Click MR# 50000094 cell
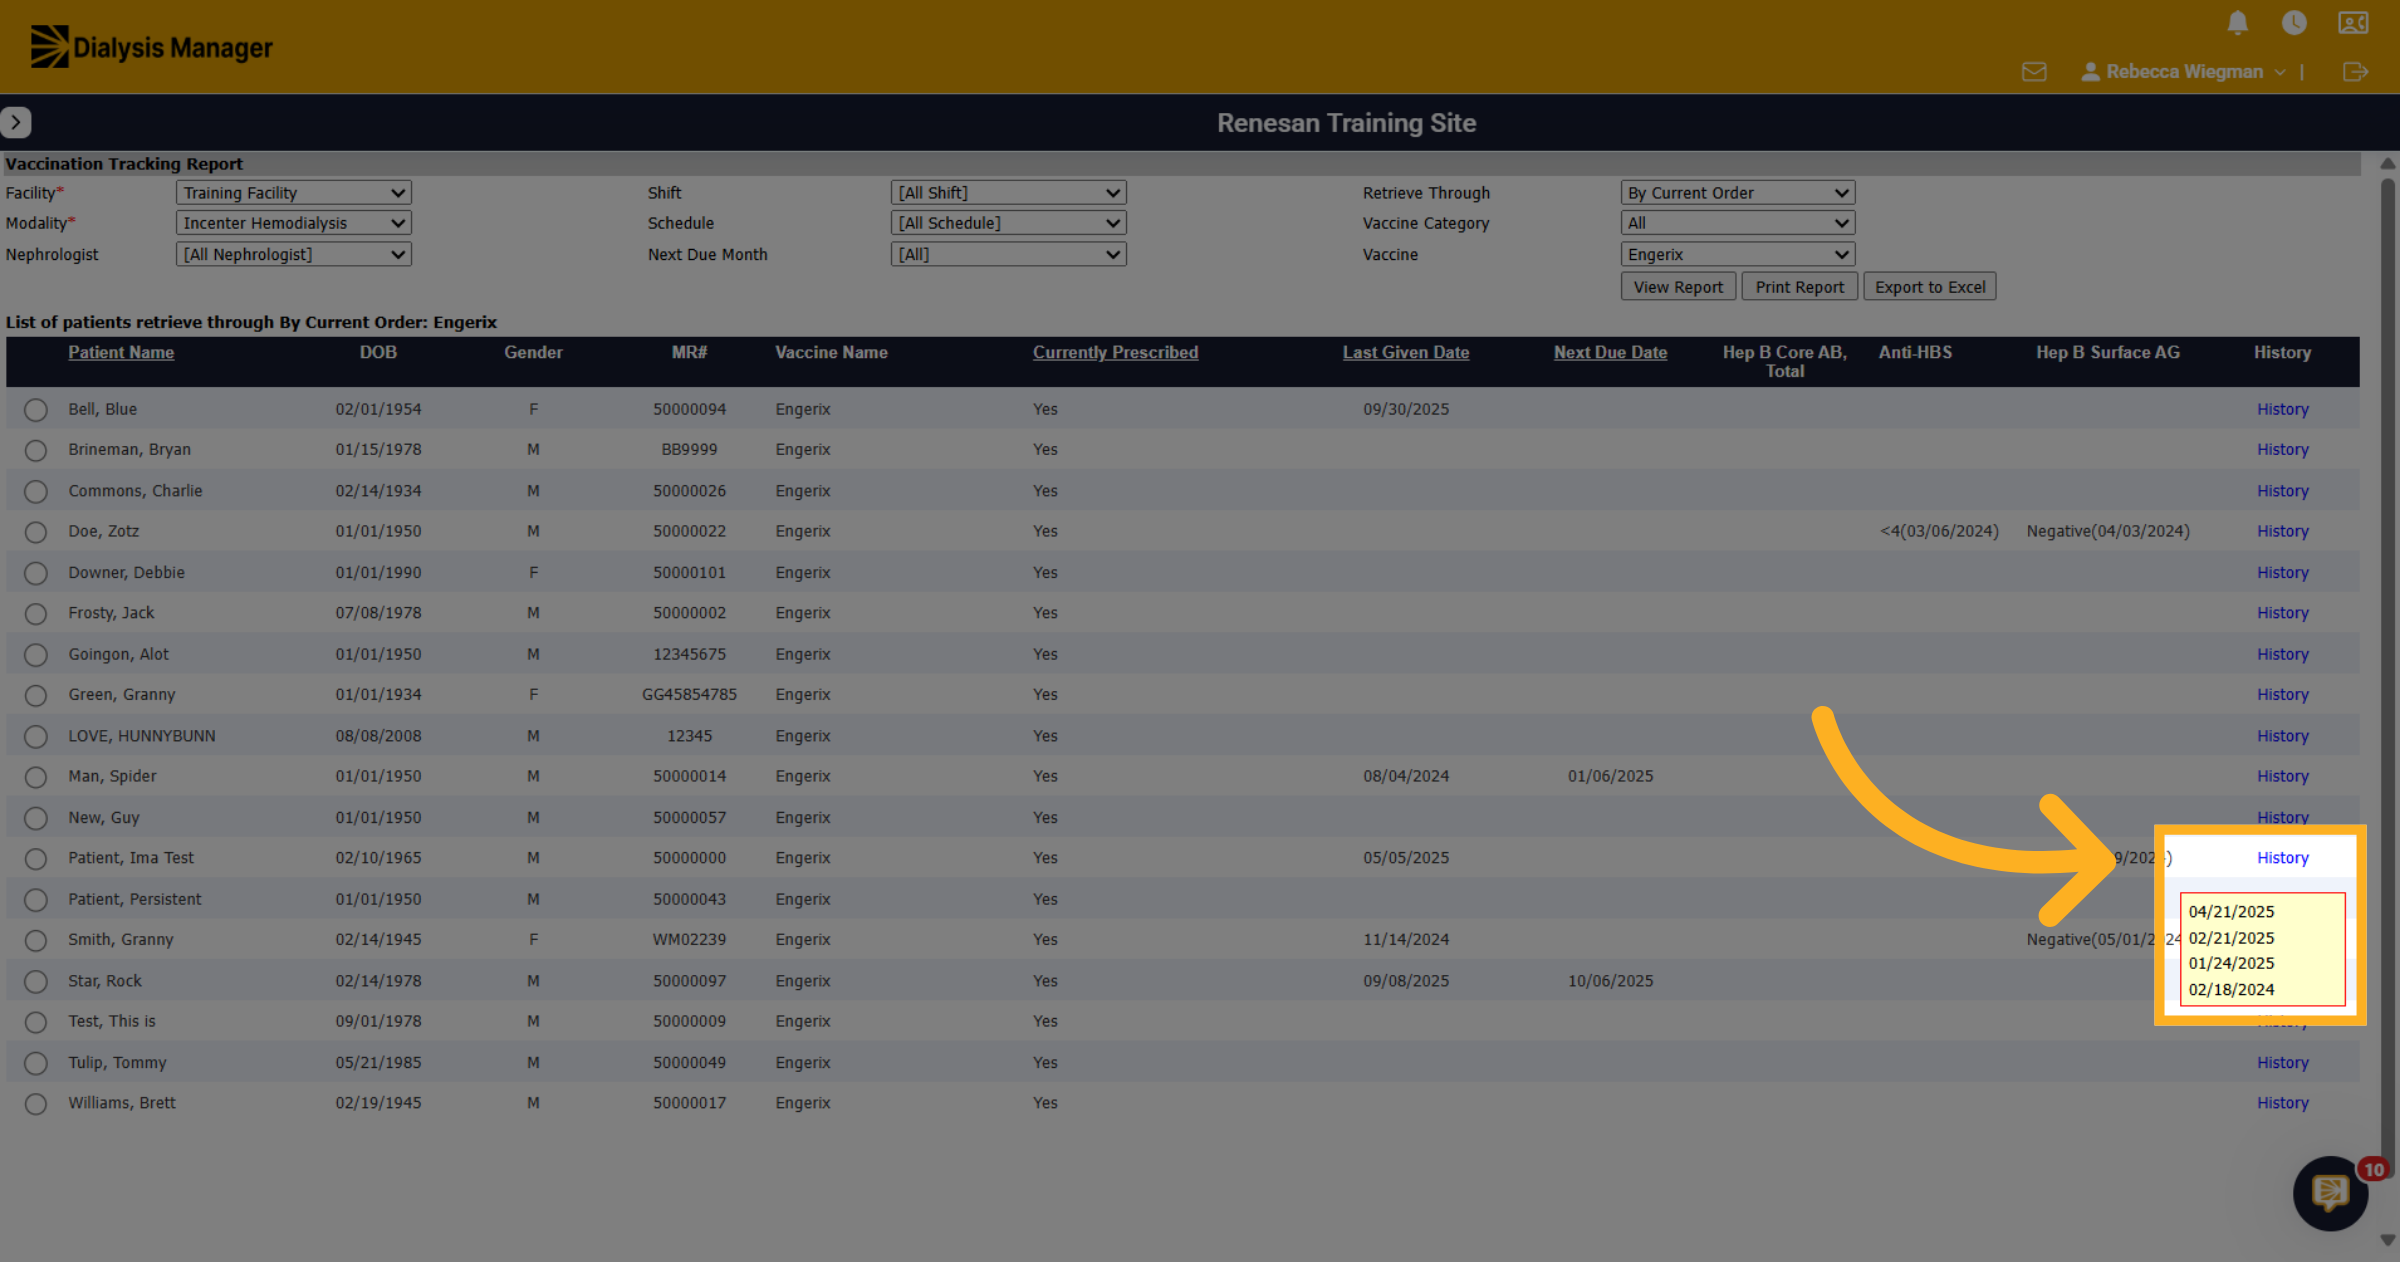This screenshot has height=1262, width=2400. coord(689,409)
